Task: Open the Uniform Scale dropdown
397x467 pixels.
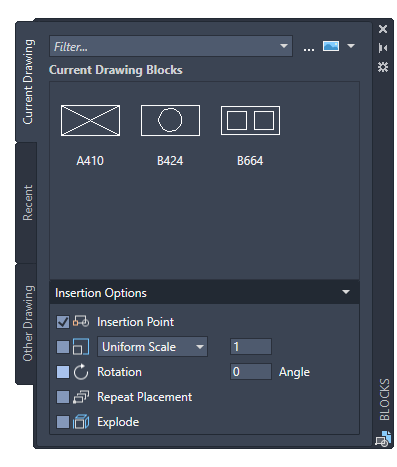Action: coord(152,347)
